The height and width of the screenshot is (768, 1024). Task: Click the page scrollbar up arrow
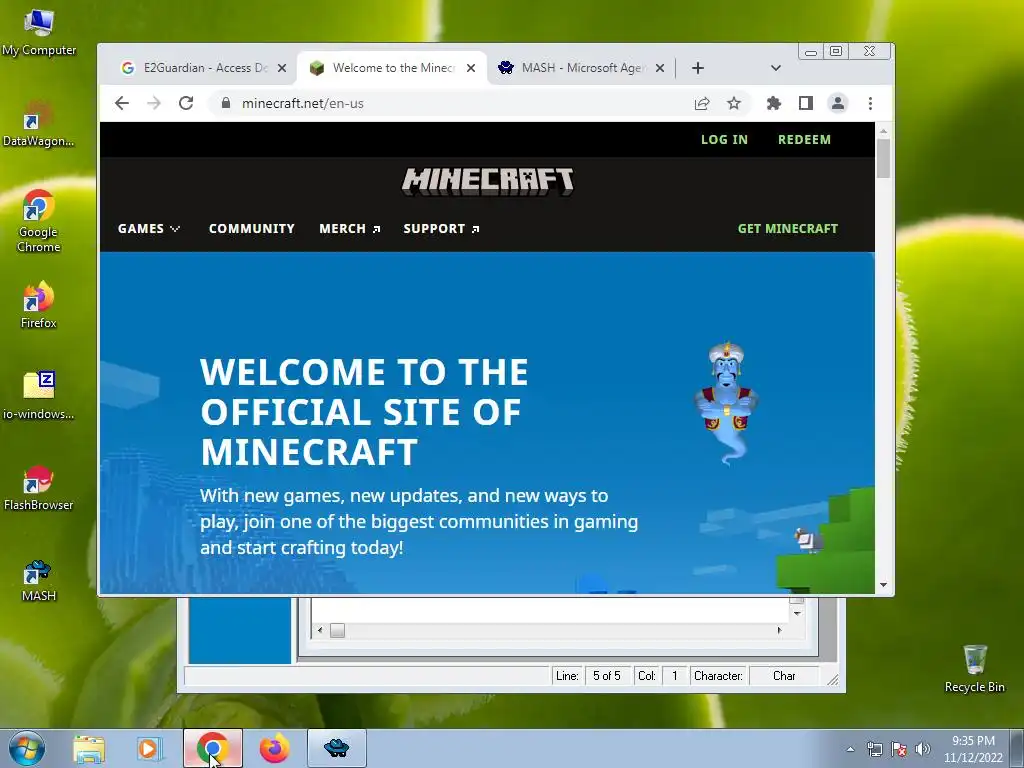pyautogui.click(x=884, y=131)
